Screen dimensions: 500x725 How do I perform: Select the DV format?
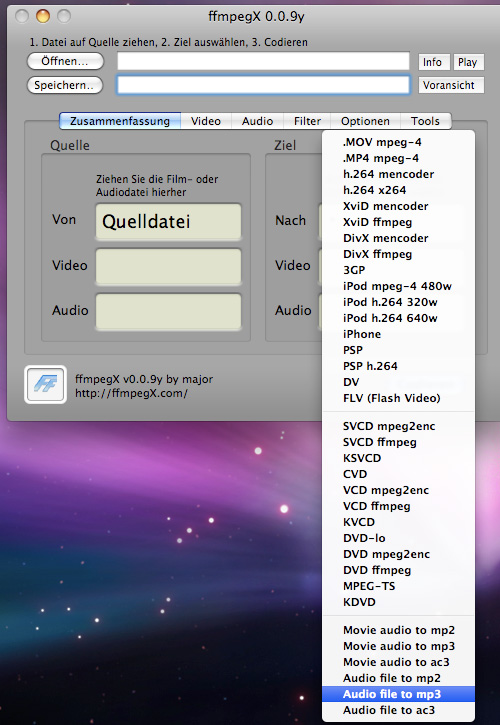398,382
